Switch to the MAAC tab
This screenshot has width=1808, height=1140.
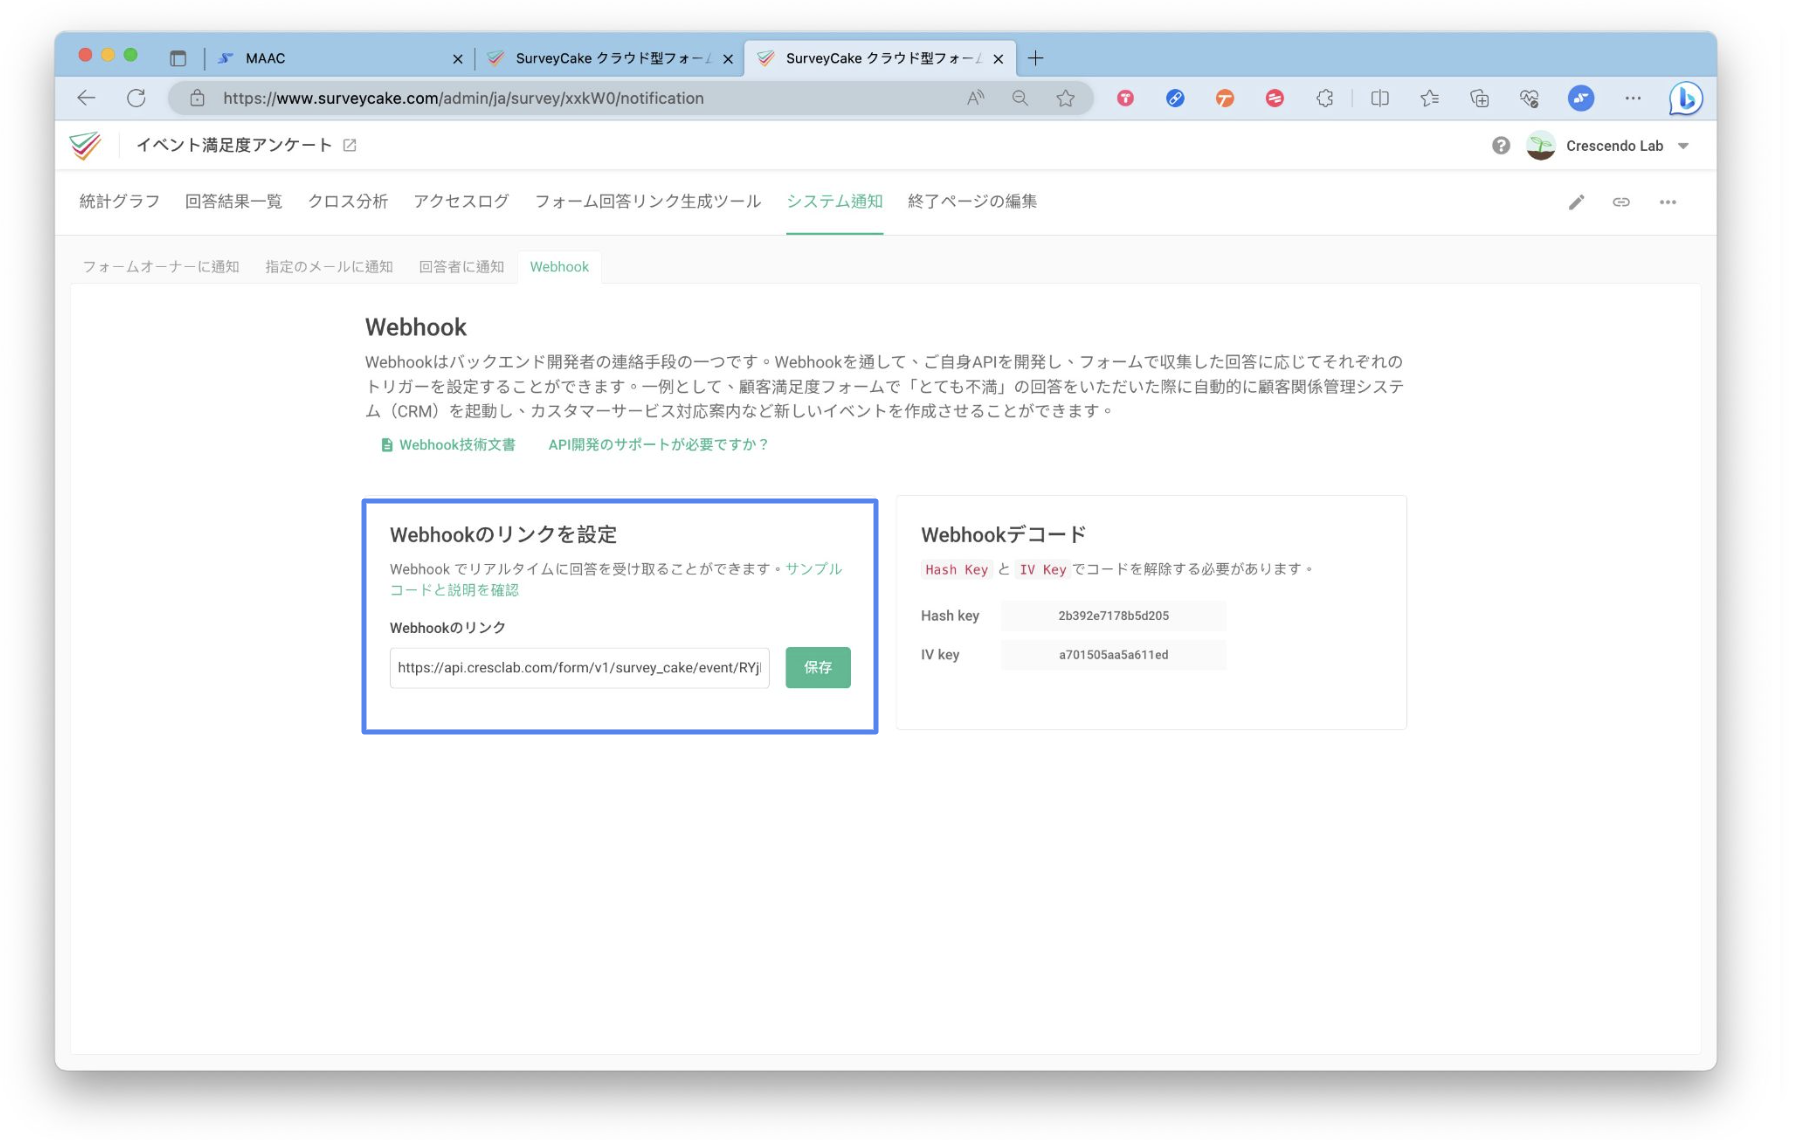tap(338, 58)
